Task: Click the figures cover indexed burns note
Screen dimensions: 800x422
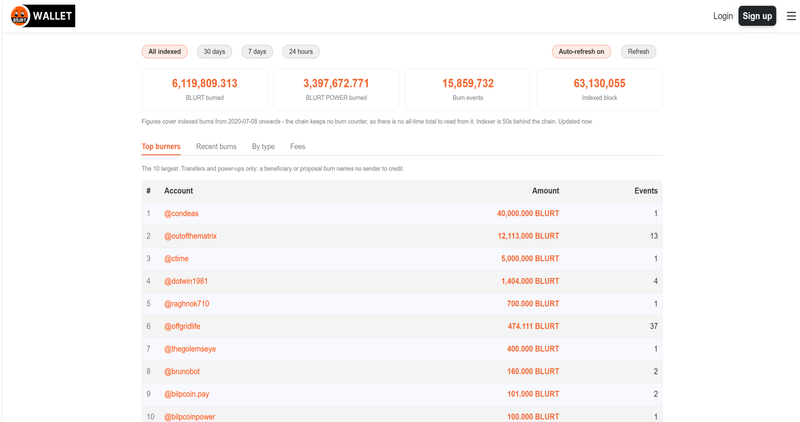Action: click(367, 121)
